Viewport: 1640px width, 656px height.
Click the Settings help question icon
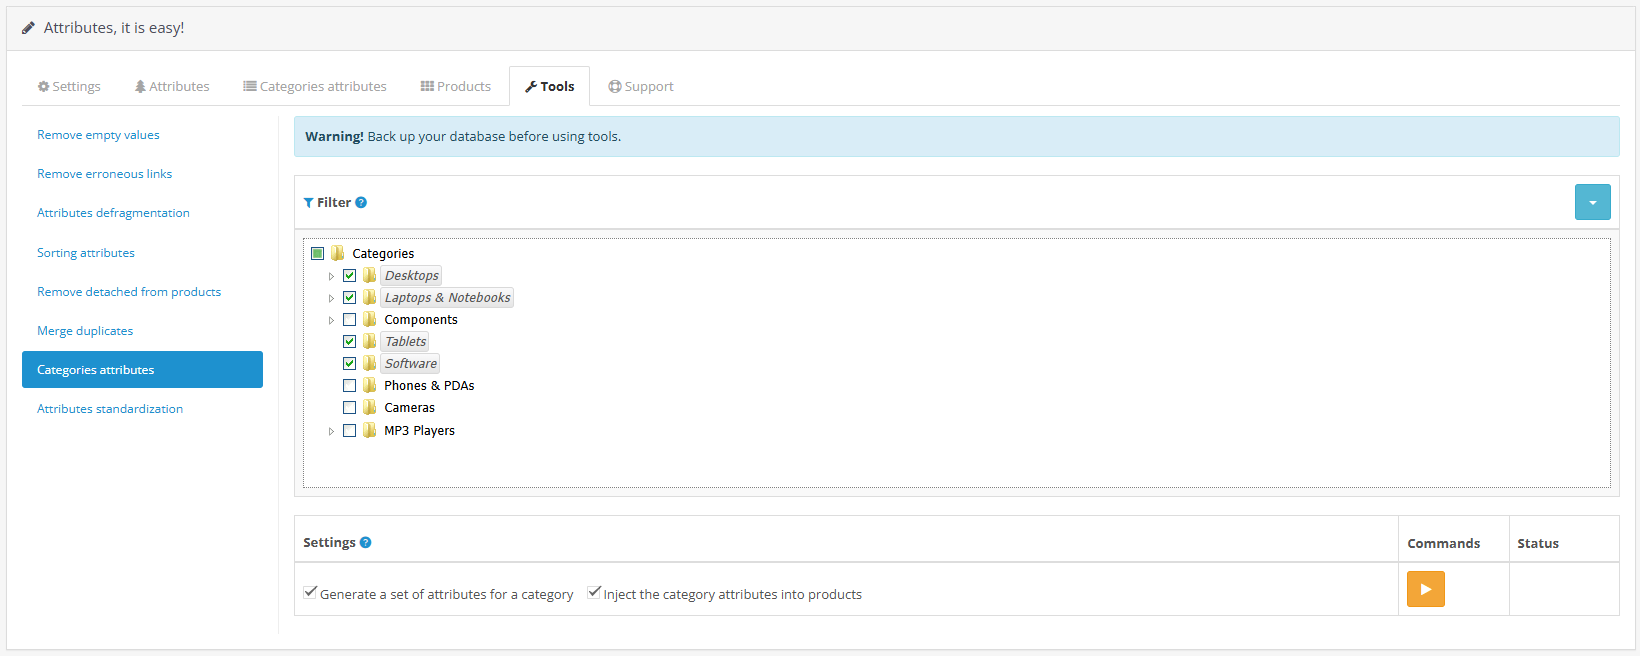point(365,542)
